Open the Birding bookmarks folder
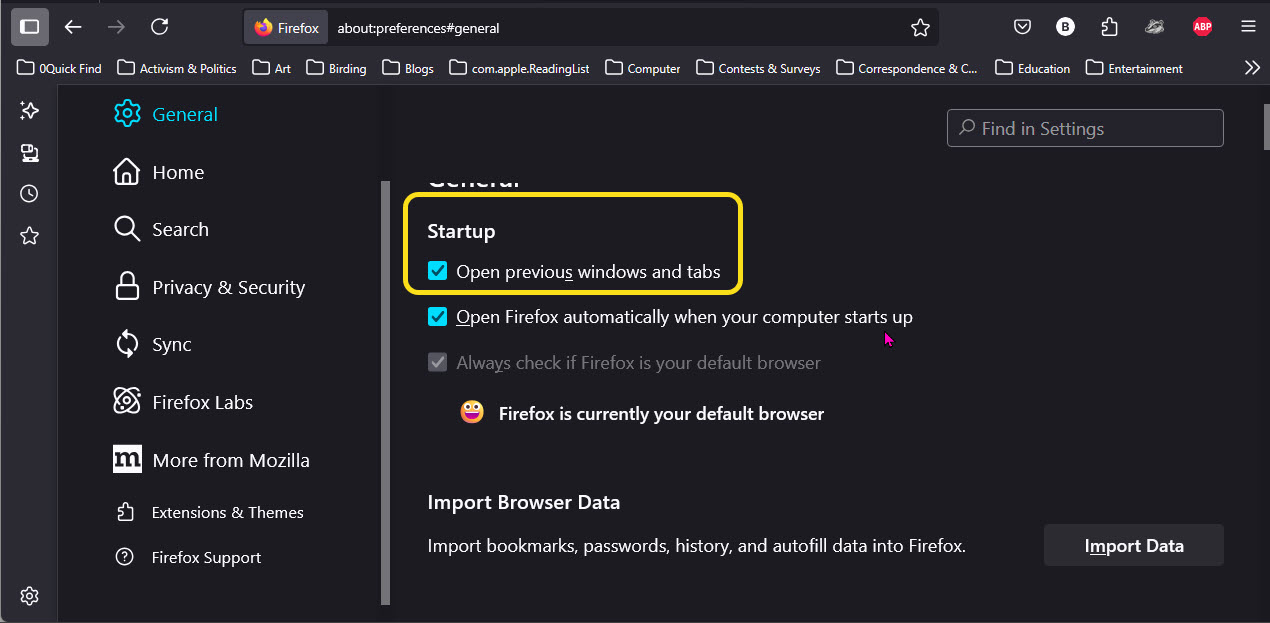This screenshot has width=1270, height=623. [x=337, y=68]
